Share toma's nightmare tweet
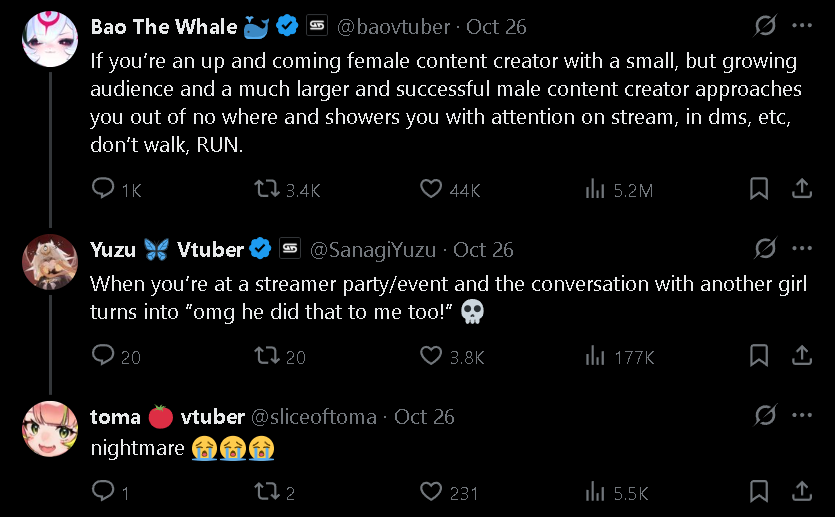The image size is (835, 517). tap(801, 491)
